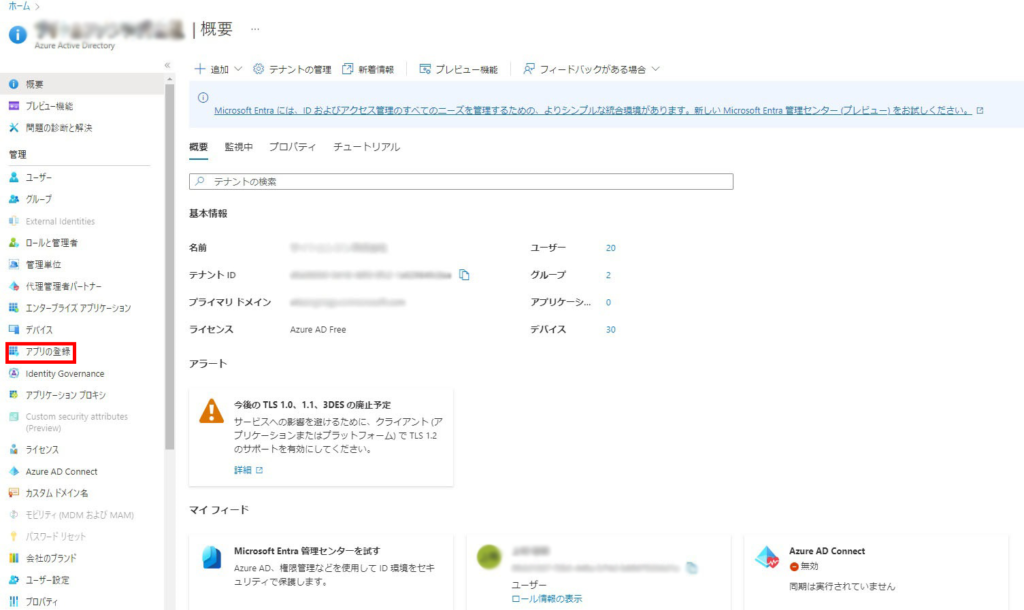Open エンタープライズ アプリケーション sidebar entry

click(78, 308)
